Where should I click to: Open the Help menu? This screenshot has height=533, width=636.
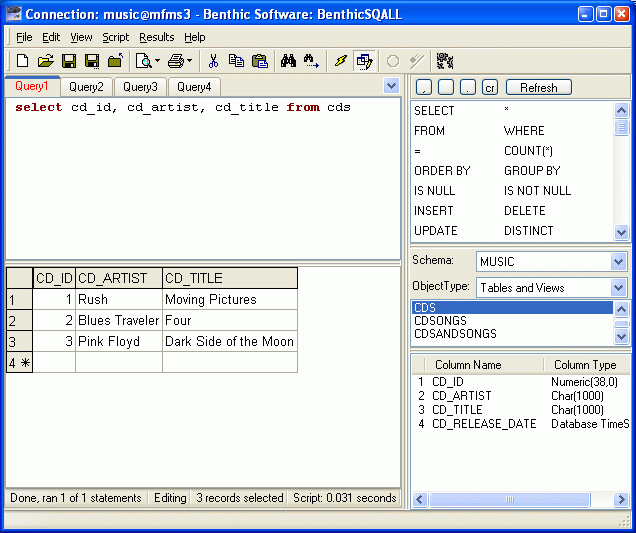pos(195,37)
